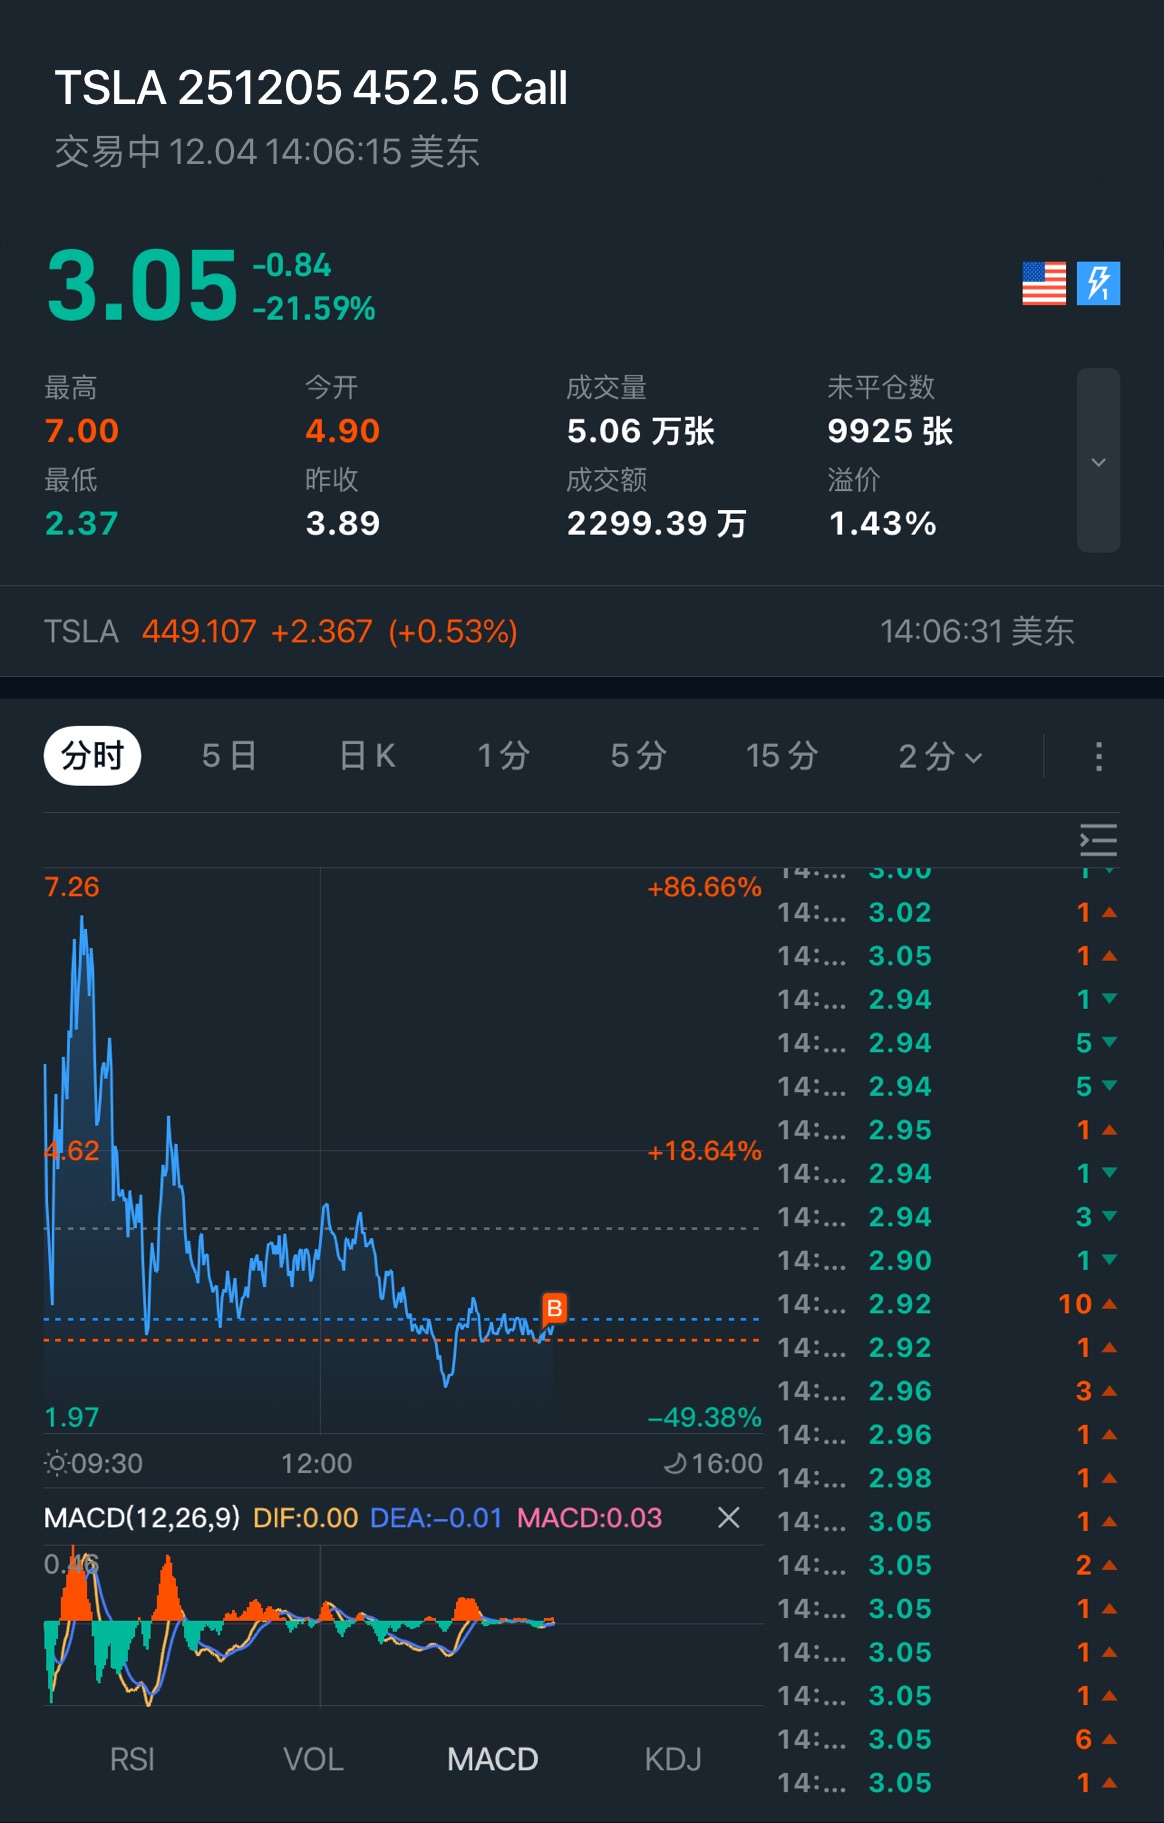Select the 分时 chart tab

point(92,756)
